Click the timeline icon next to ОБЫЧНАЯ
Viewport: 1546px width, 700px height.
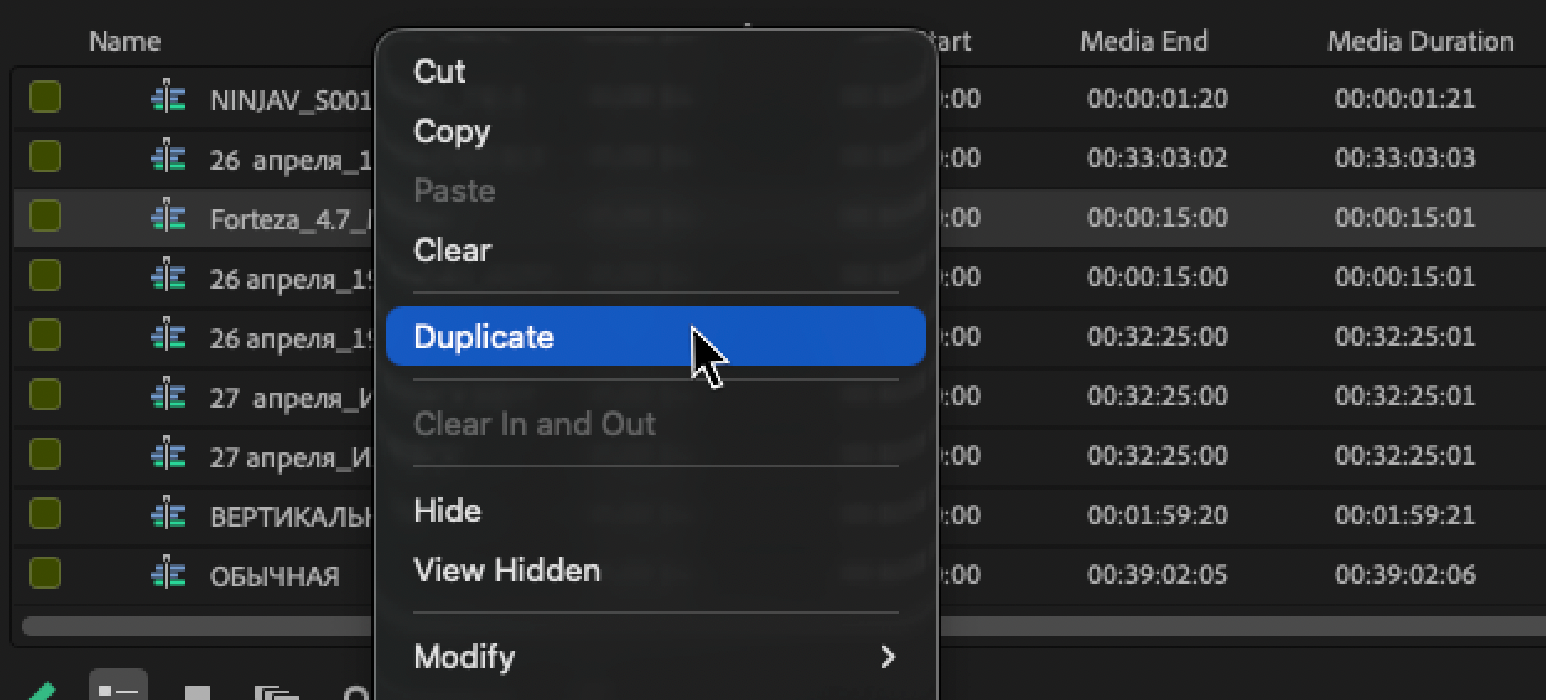coord(169,575)
